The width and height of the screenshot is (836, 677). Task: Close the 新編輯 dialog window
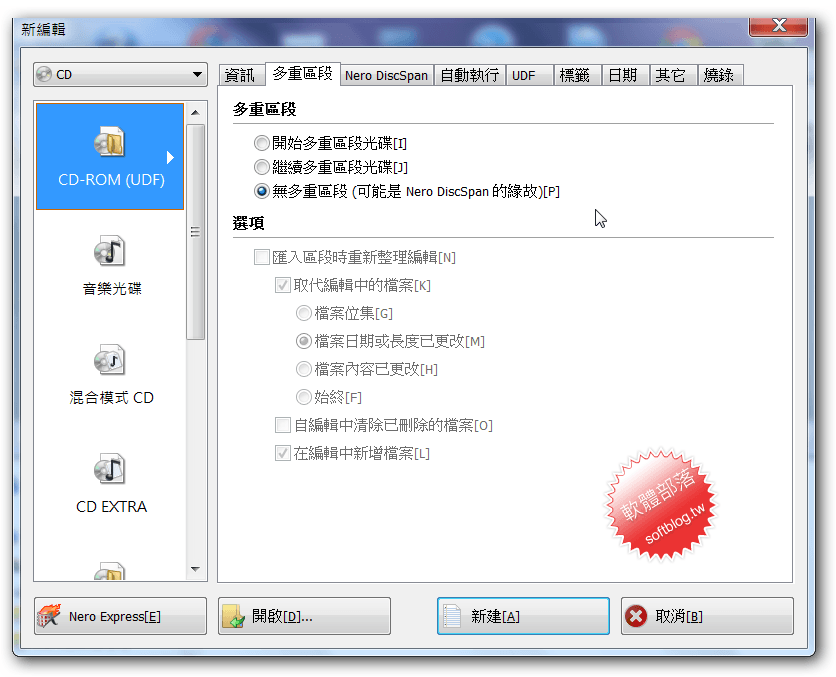[x=778, y=25]
